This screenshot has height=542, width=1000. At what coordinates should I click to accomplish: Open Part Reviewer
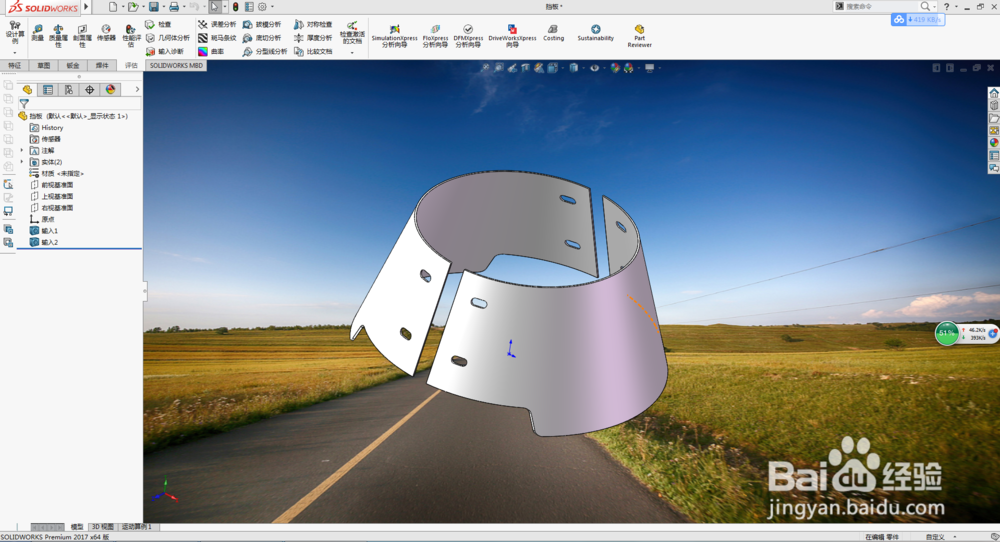[639, 36]
